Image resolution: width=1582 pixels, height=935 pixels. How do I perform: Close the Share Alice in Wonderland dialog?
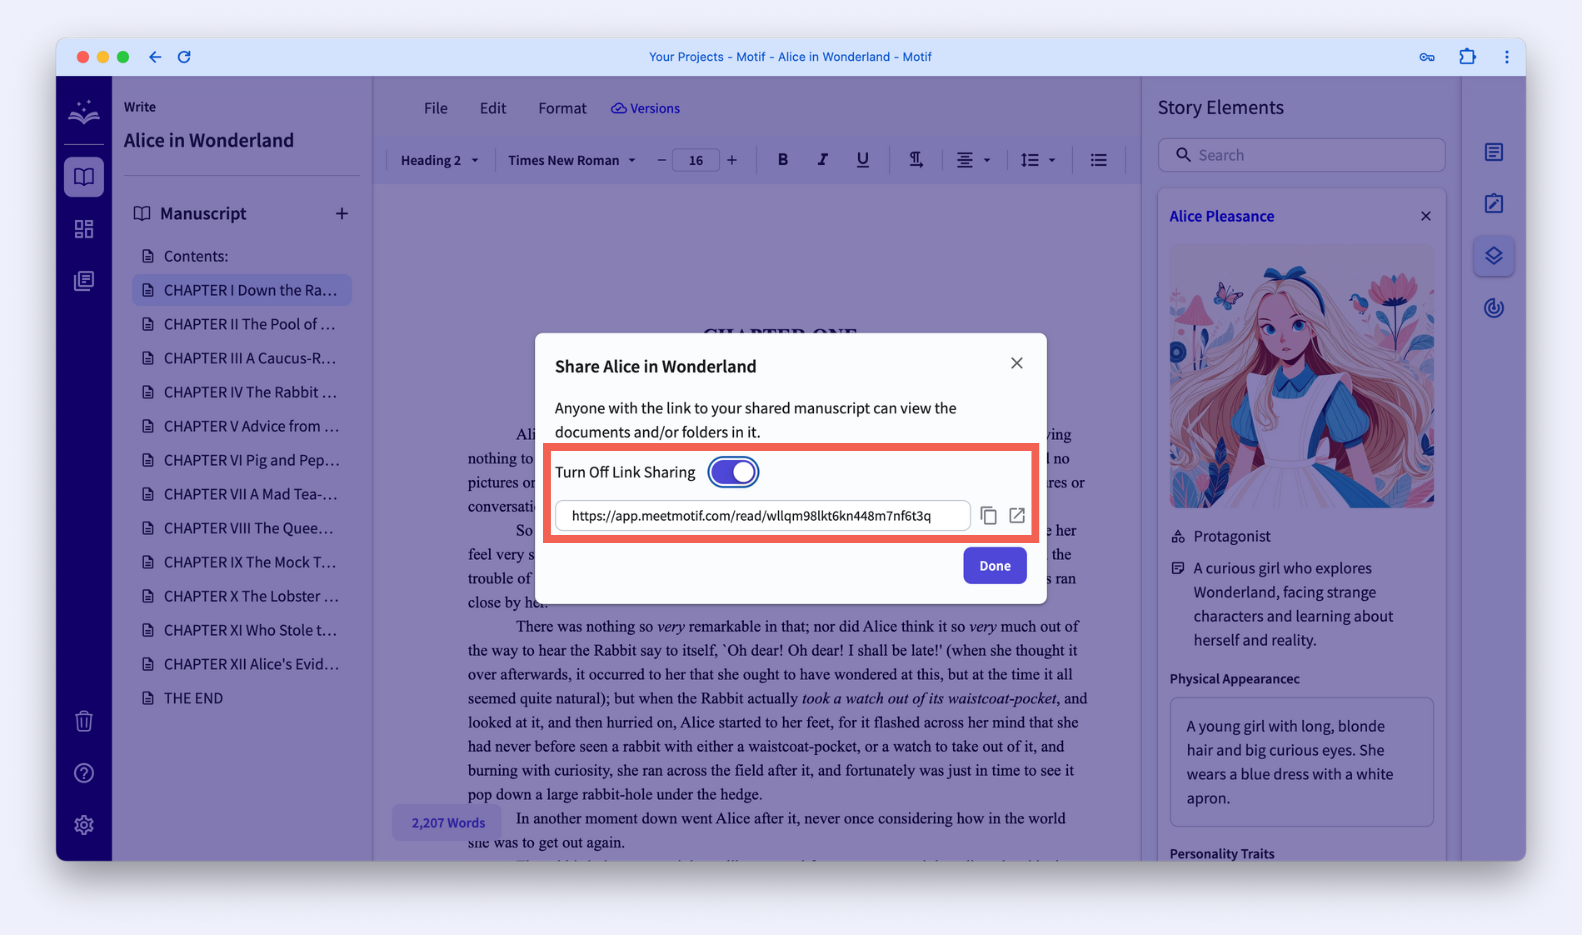click(x=1016, y=363)
